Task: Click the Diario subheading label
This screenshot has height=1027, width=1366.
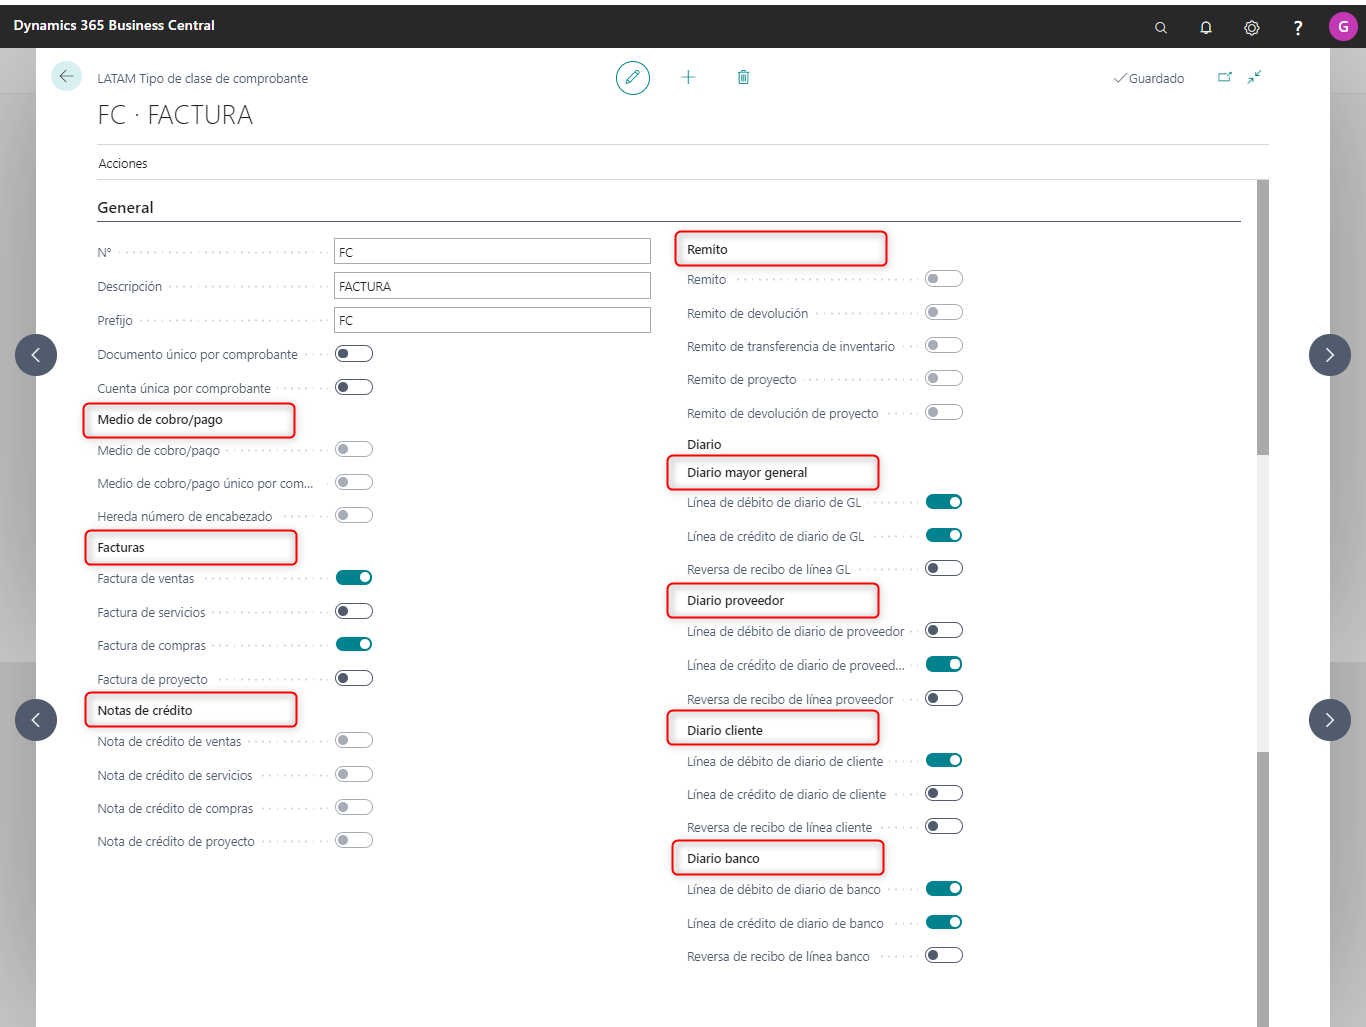Action: pyautogui.click(x=704, y=444)
